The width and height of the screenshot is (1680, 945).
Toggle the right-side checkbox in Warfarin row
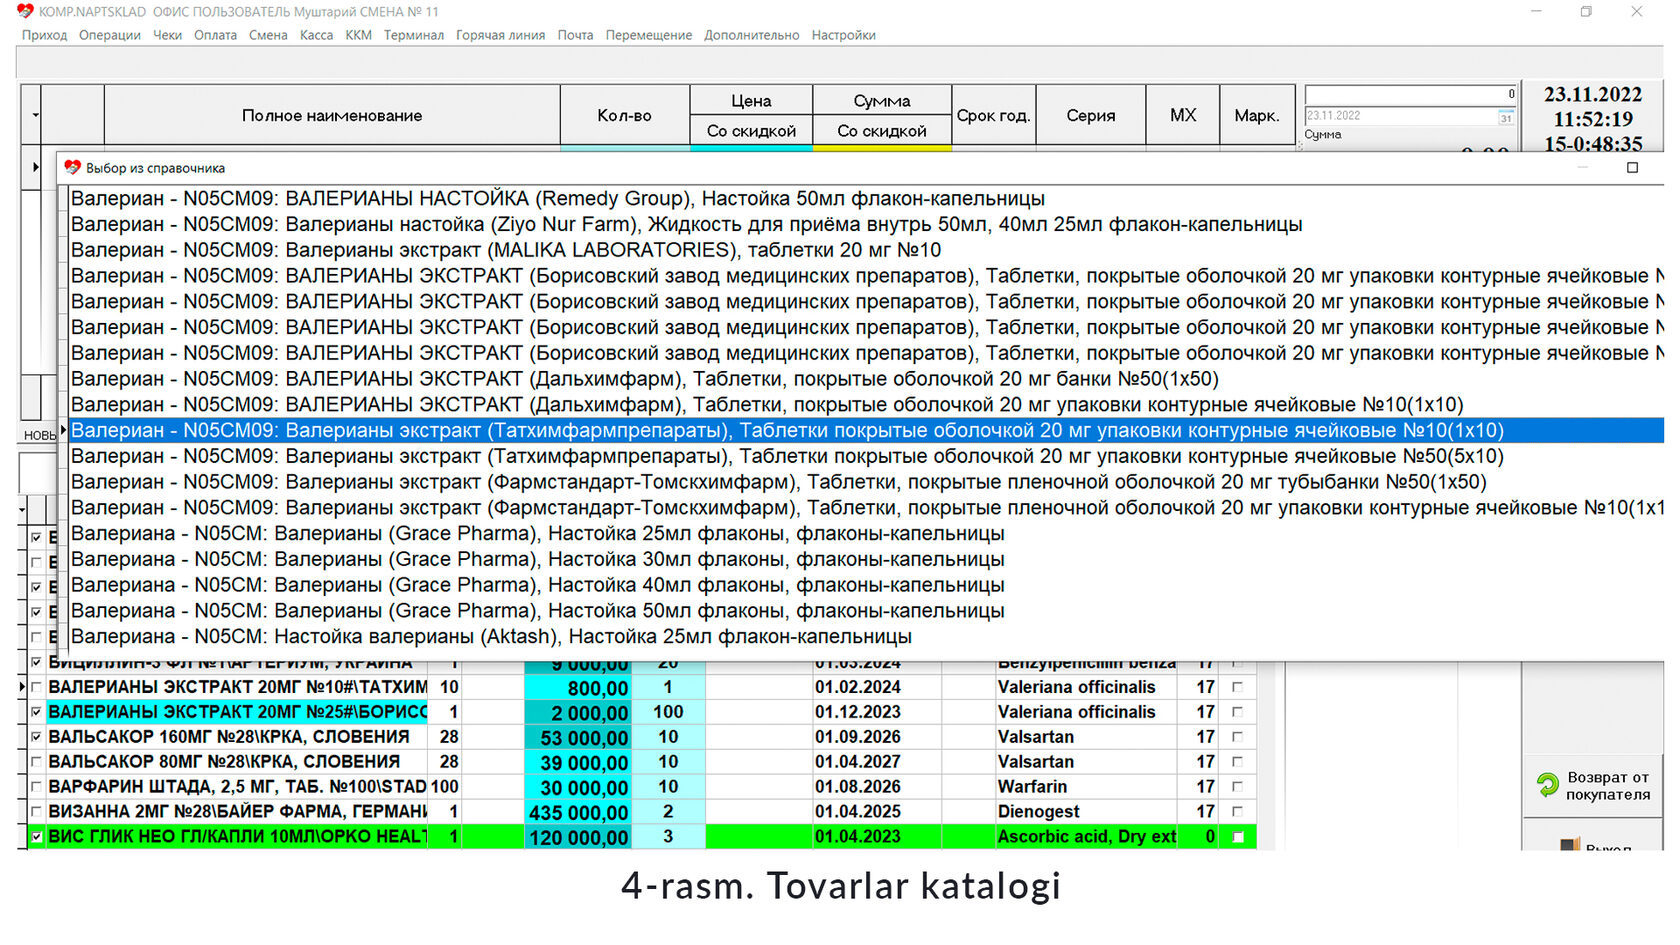(1238, 787)
